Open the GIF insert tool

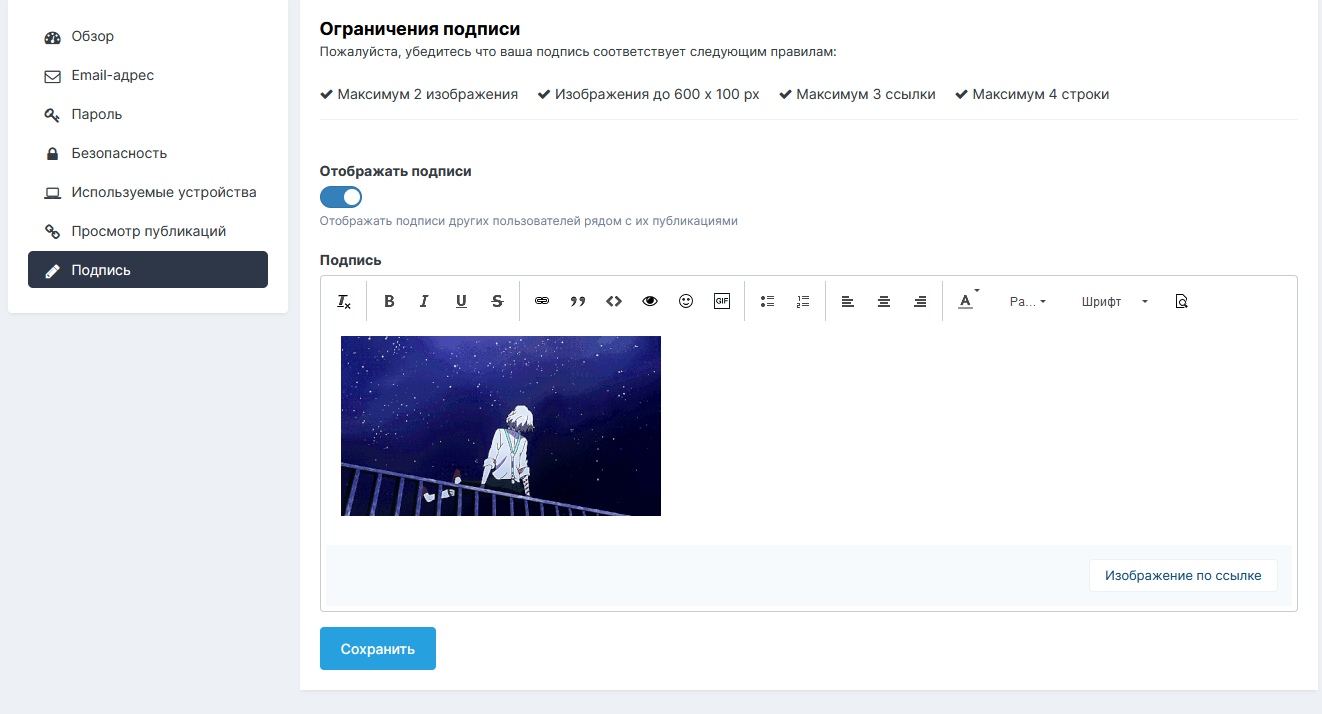(x=722, y=301)
